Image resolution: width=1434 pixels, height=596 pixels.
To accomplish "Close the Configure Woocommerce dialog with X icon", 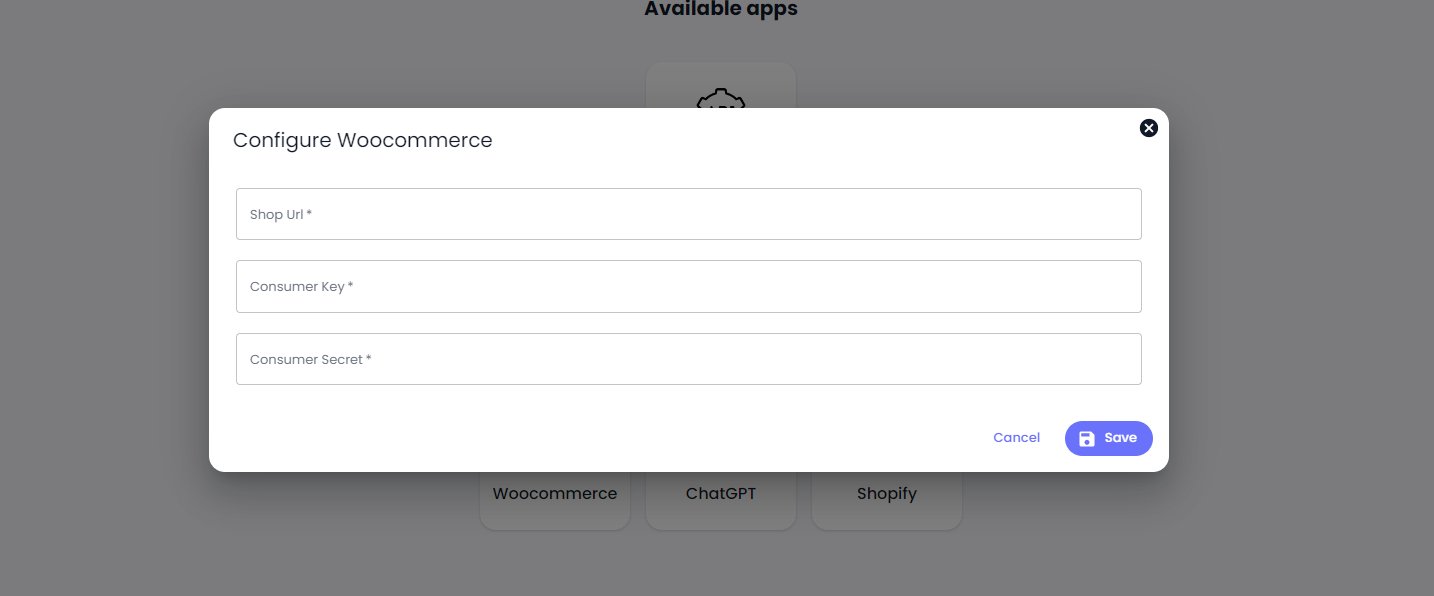I will pyautogui.click(x=1148, y=128).
